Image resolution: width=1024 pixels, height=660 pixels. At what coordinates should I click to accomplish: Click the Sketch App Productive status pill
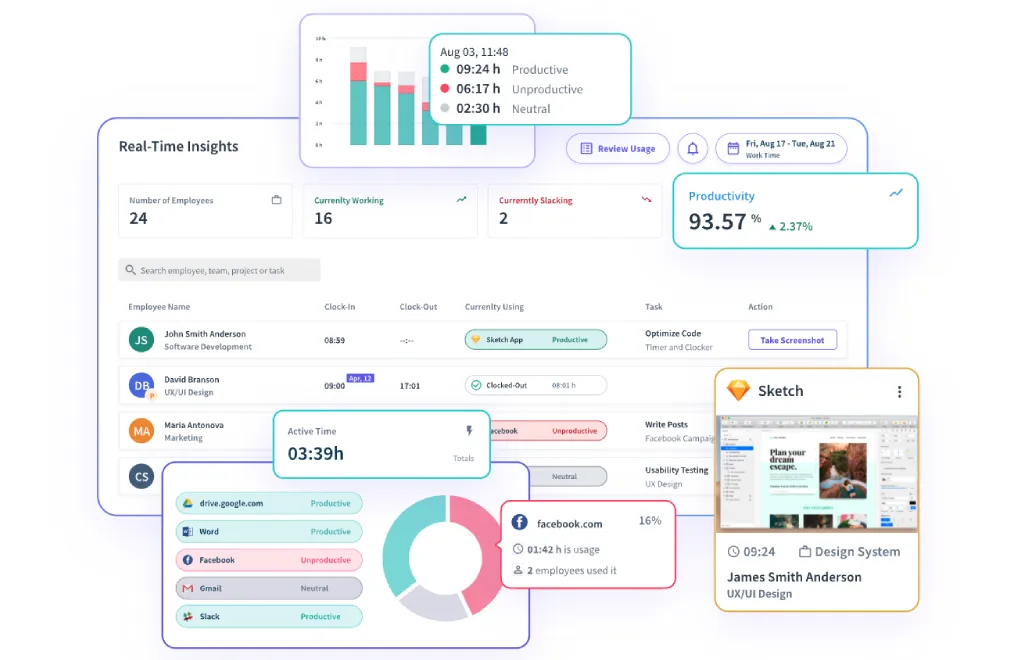(535, 340)
